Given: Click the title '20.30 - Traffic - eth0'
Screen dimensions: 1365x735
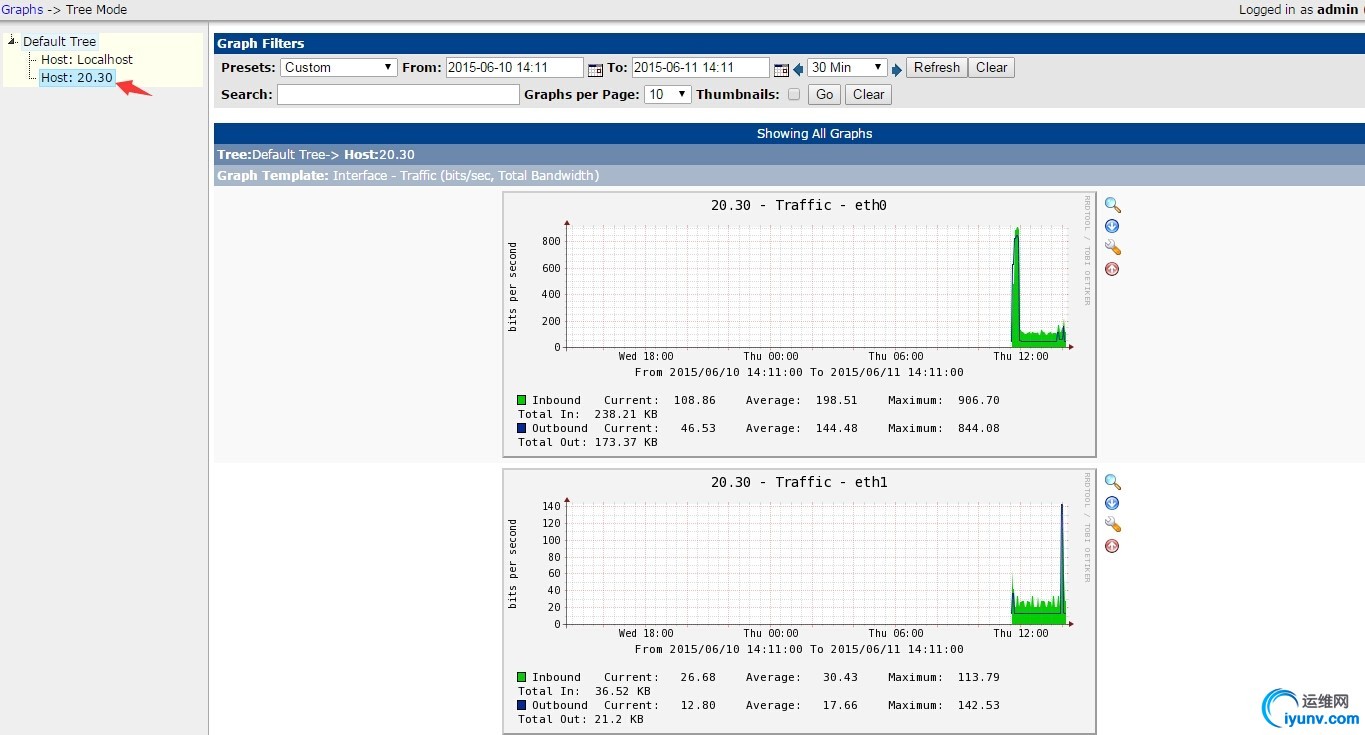Looking at the screenshot, I should coord(799,205).
